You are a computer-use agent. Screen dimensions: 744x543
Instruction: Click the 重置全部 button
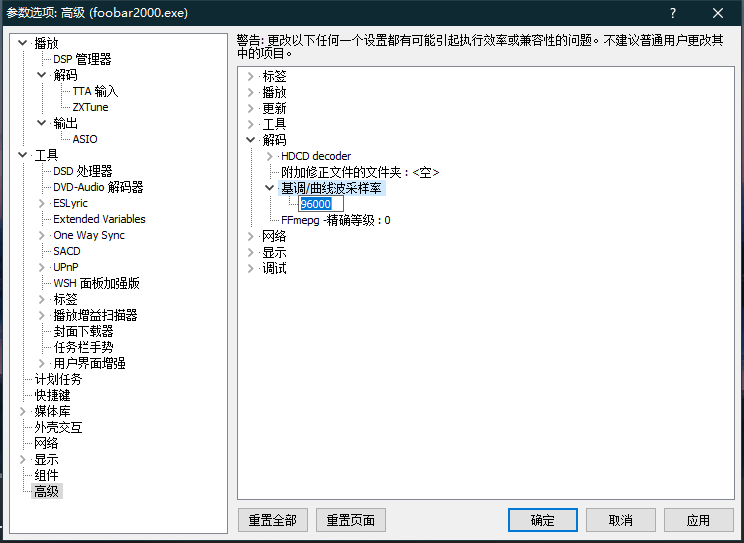pyautogui.click(x=273, y=520)
